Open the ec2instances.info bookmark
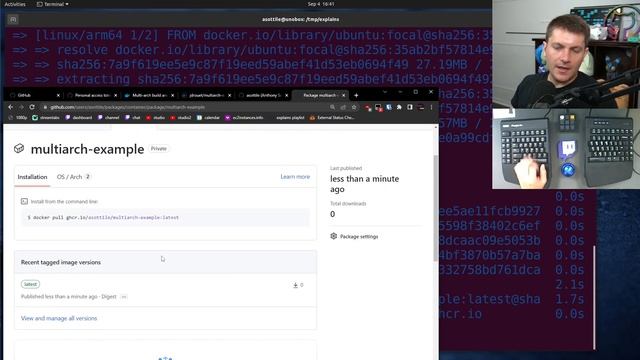The width and height of the screenshot is (640, 360). (x=244, y=118)
